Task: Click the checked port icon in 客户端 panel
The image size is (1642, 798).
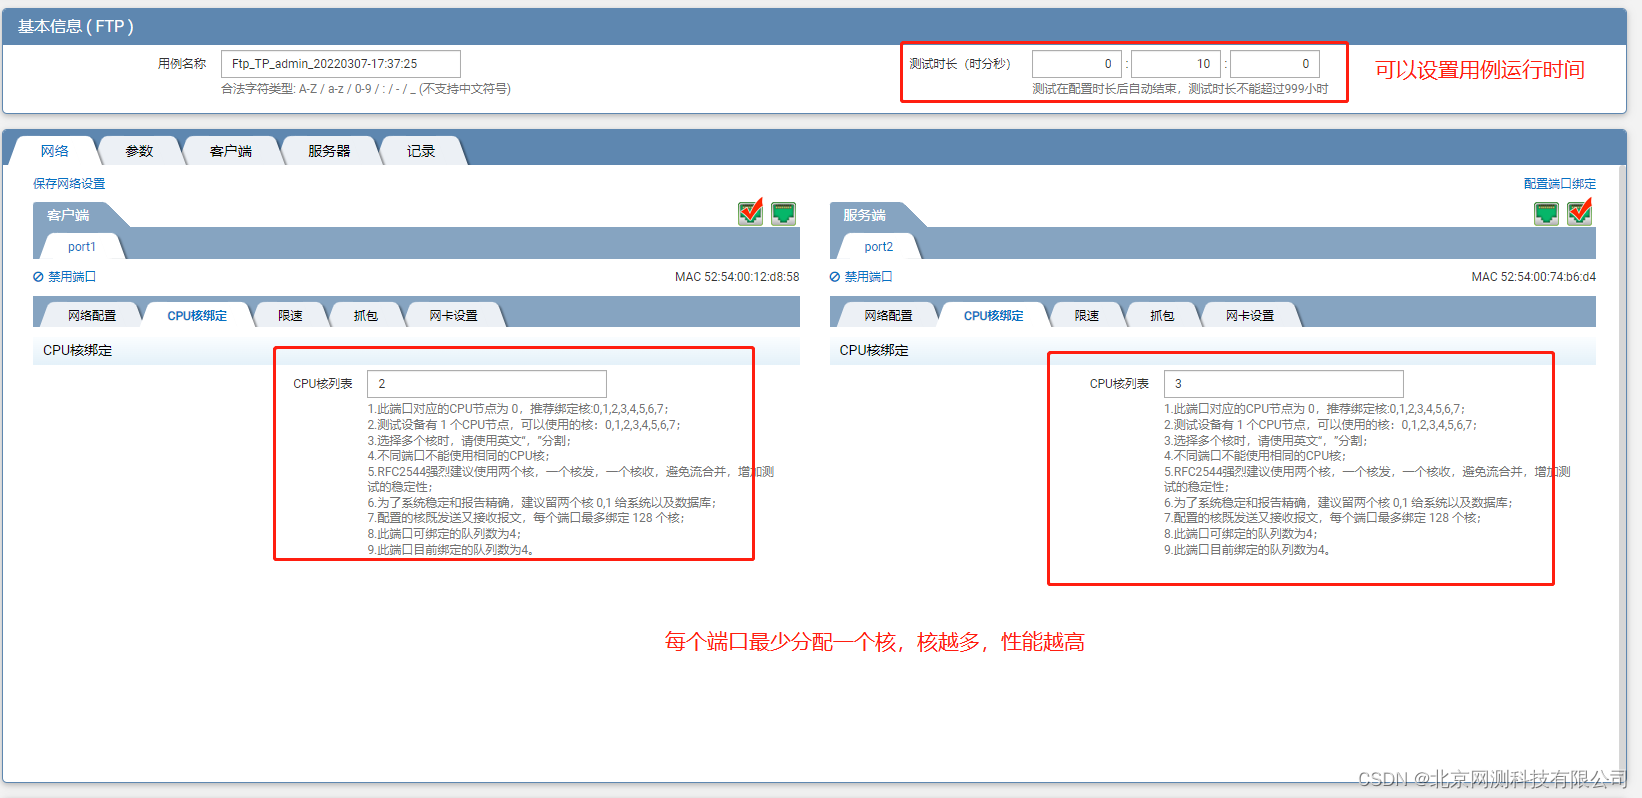Action: (x=751, y=212)
